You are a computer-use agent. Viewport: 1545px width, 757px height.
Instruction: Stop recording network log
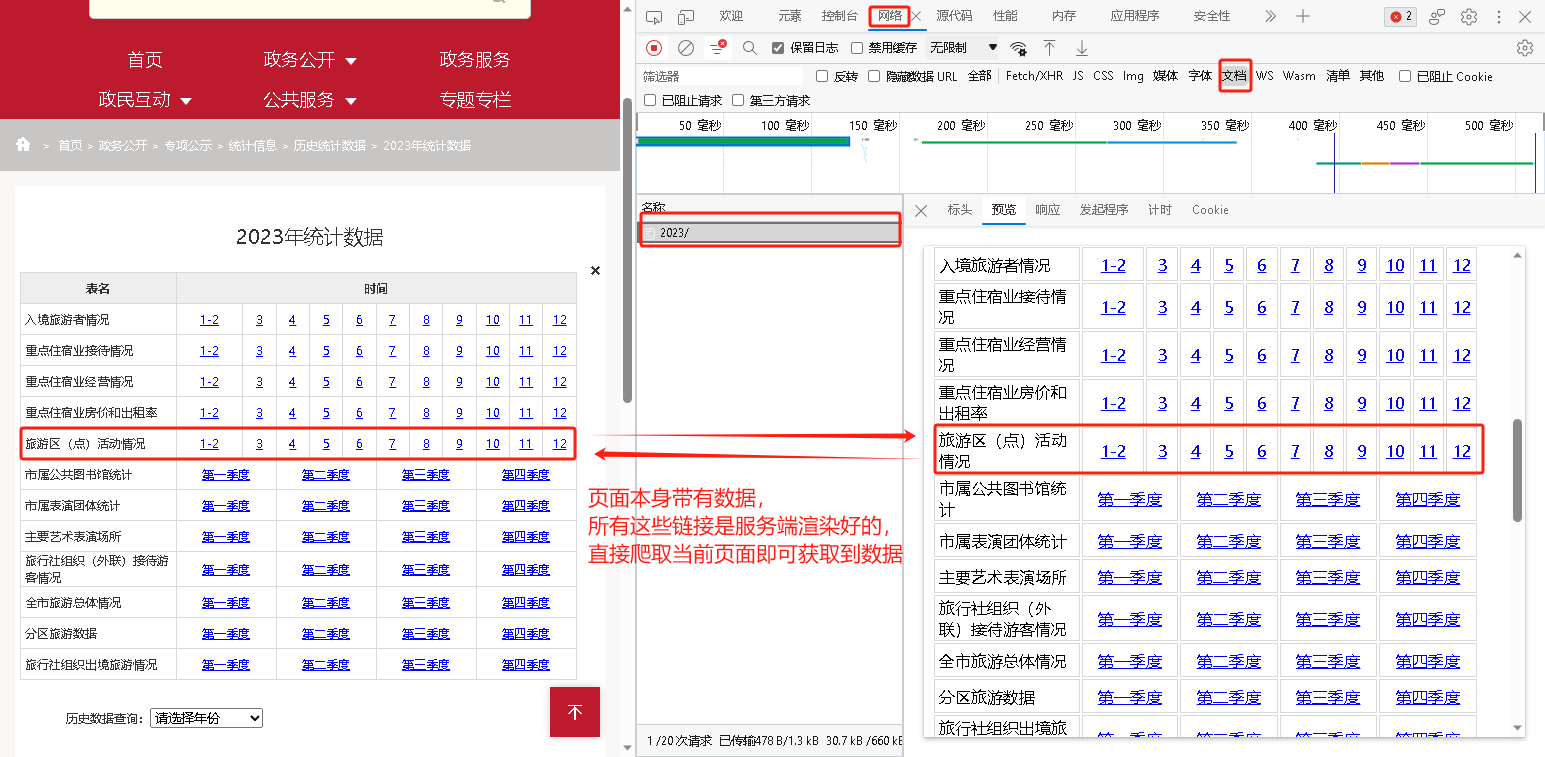click(x=654, y=47)
